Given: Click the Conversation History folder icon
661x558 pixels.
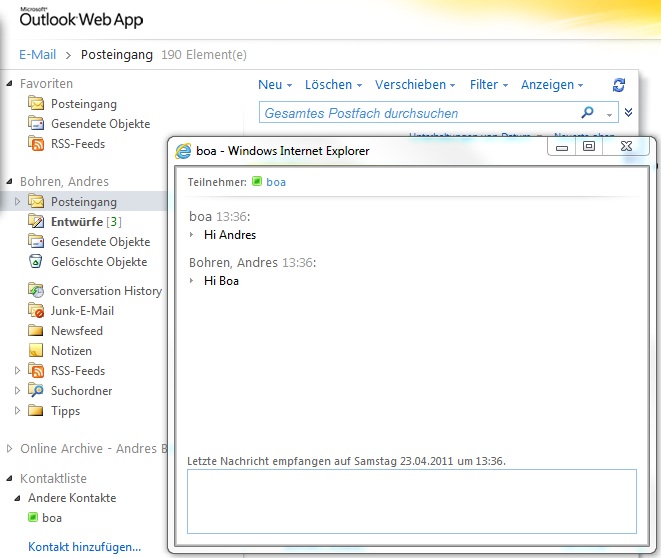Looking at the screenshot, I should point(36,290).
